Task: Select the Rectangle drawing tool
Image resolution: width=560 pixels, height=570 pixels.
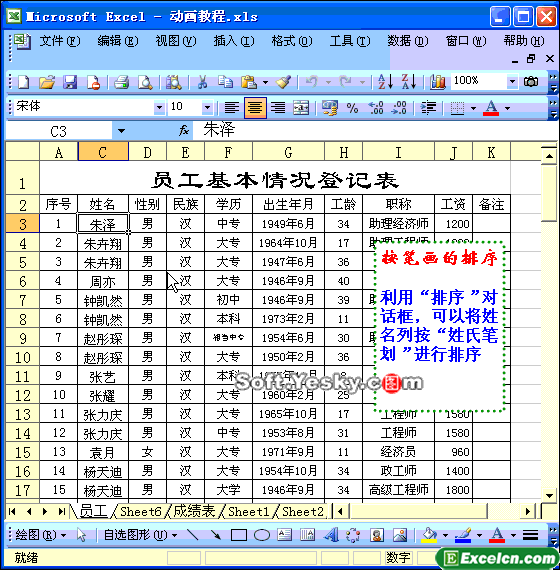Action: point(239,535)
